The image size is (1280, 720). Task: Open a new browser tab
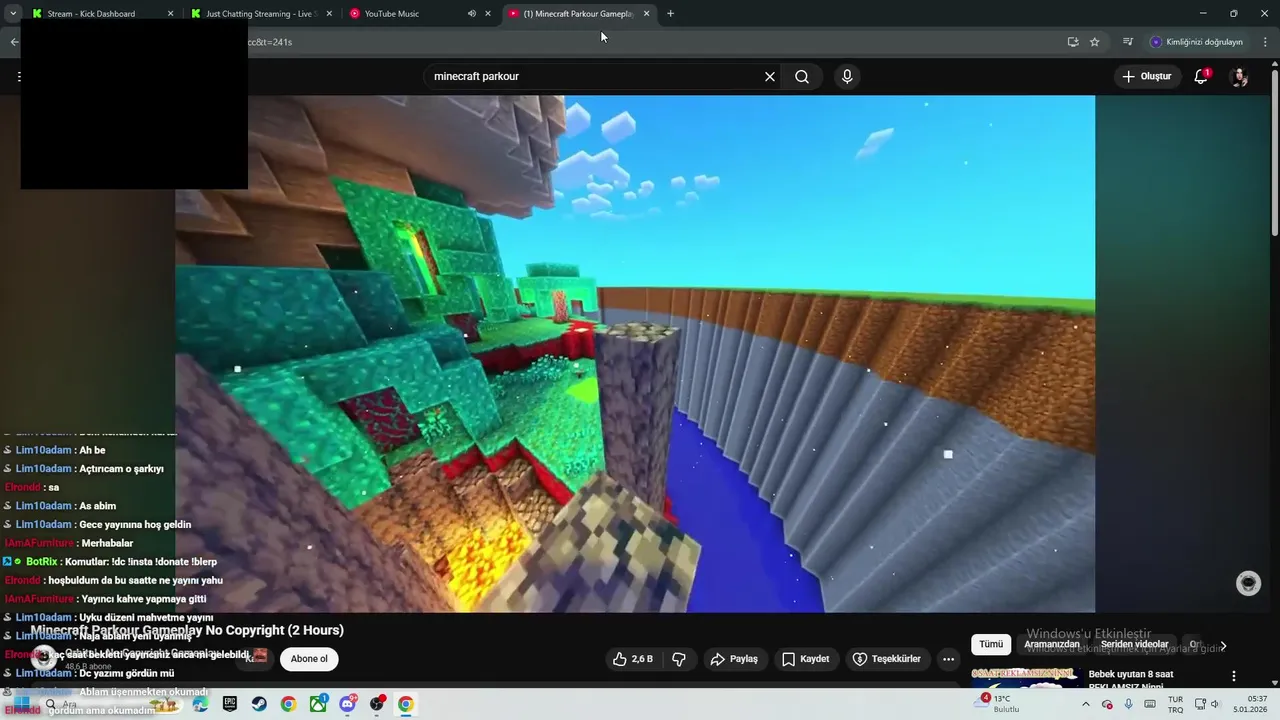pyautogui.click(x=670, y=14)
